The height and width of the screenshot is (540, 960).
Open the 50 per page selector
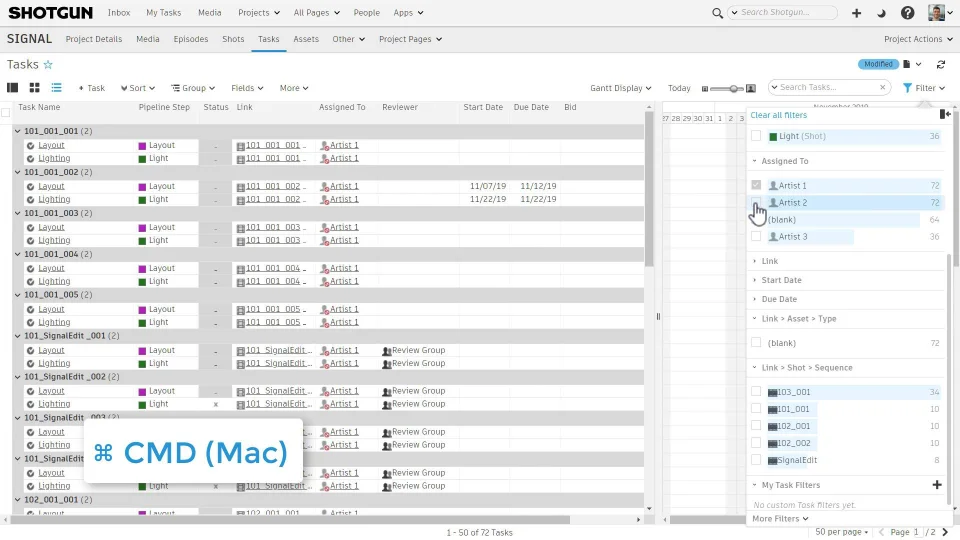coord(841,532)
